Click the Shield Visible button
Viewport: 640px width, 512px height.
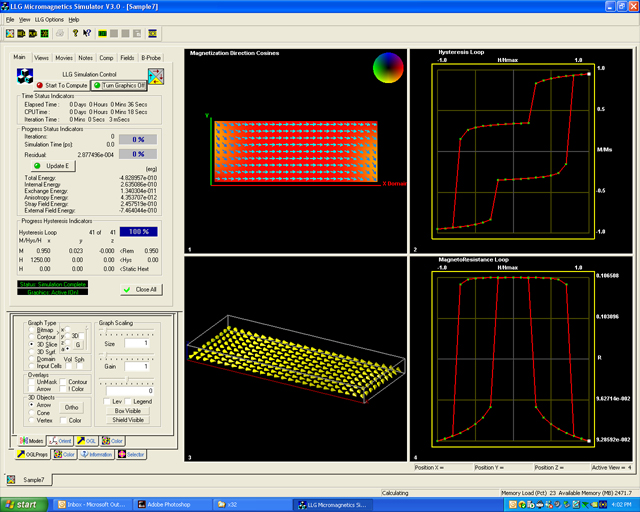(128, 420)
